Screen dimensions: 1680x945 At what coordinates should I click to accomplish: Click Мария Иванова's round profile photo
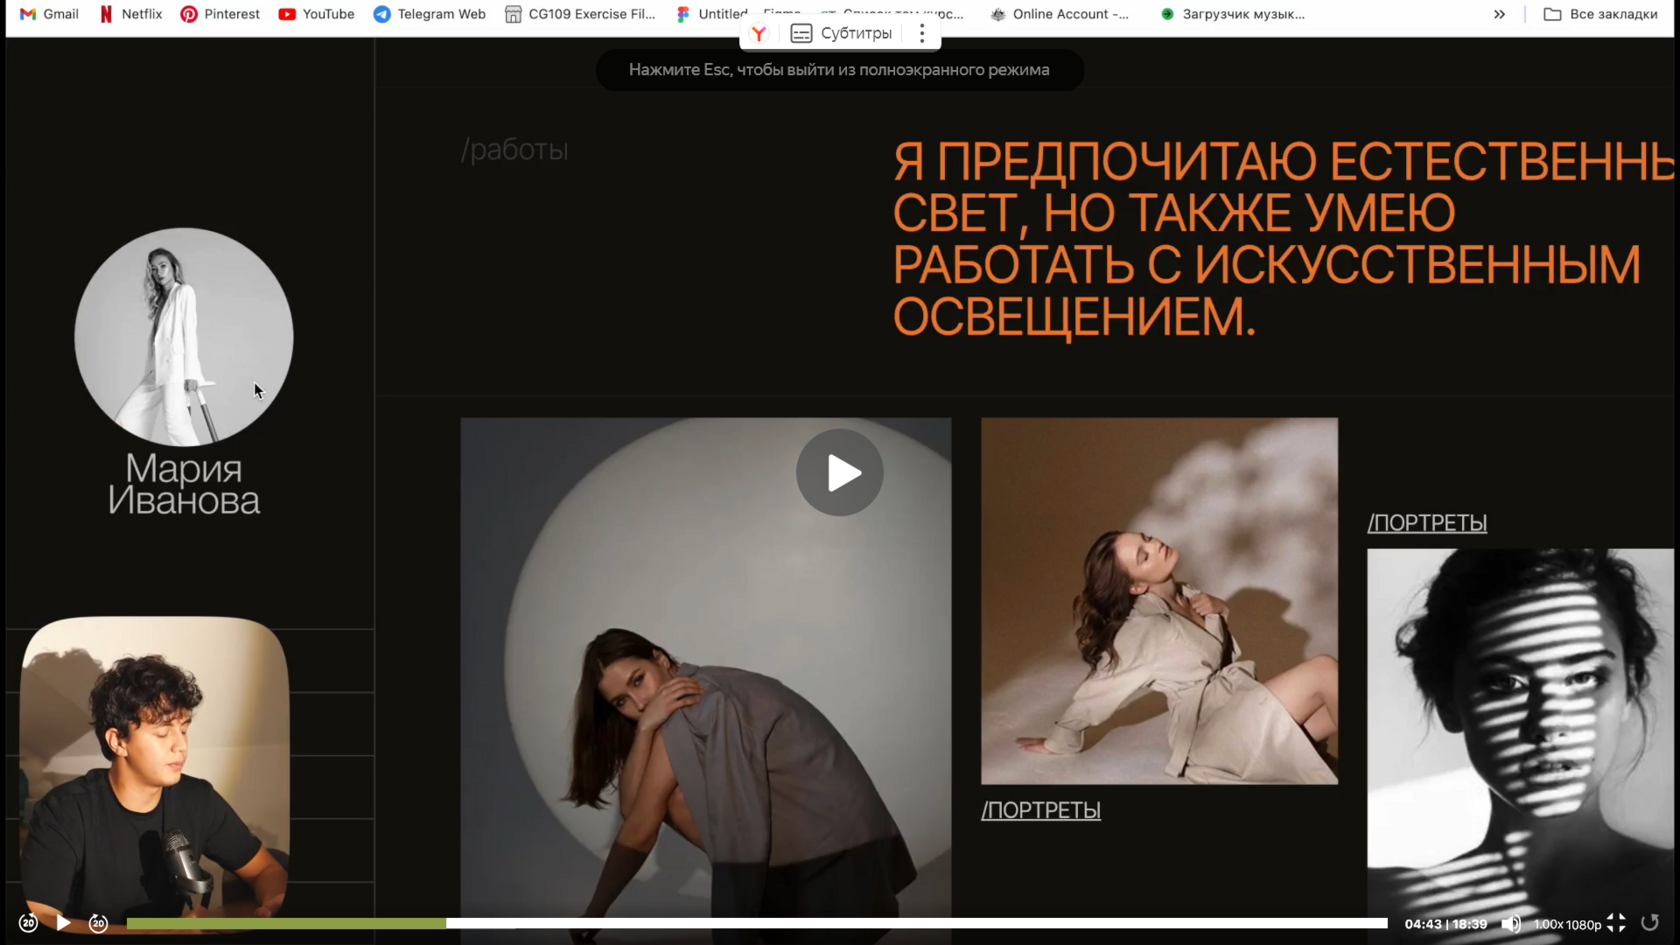click(184, 337)
